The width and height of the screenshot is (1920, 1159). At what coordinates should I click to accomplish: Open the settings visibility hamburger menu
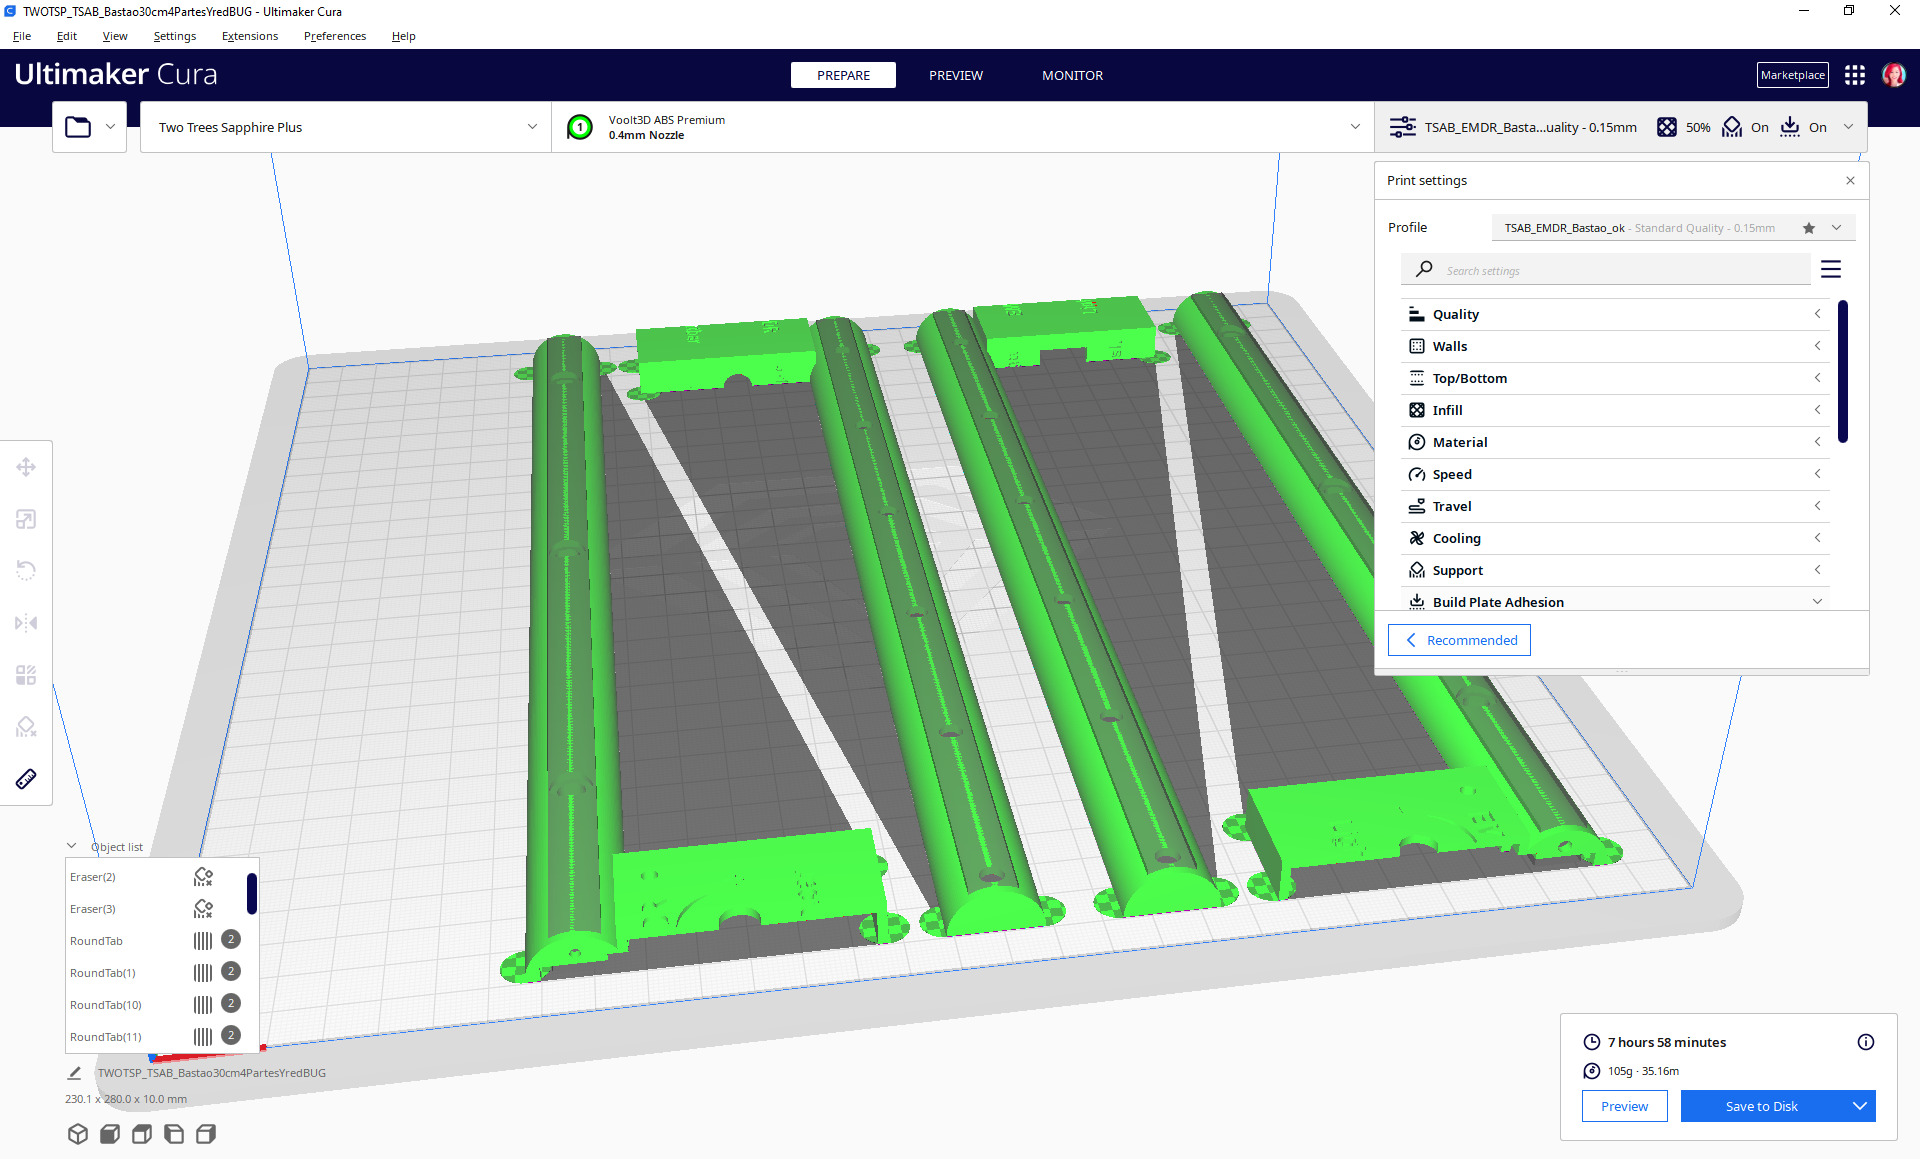(1831, 268)
